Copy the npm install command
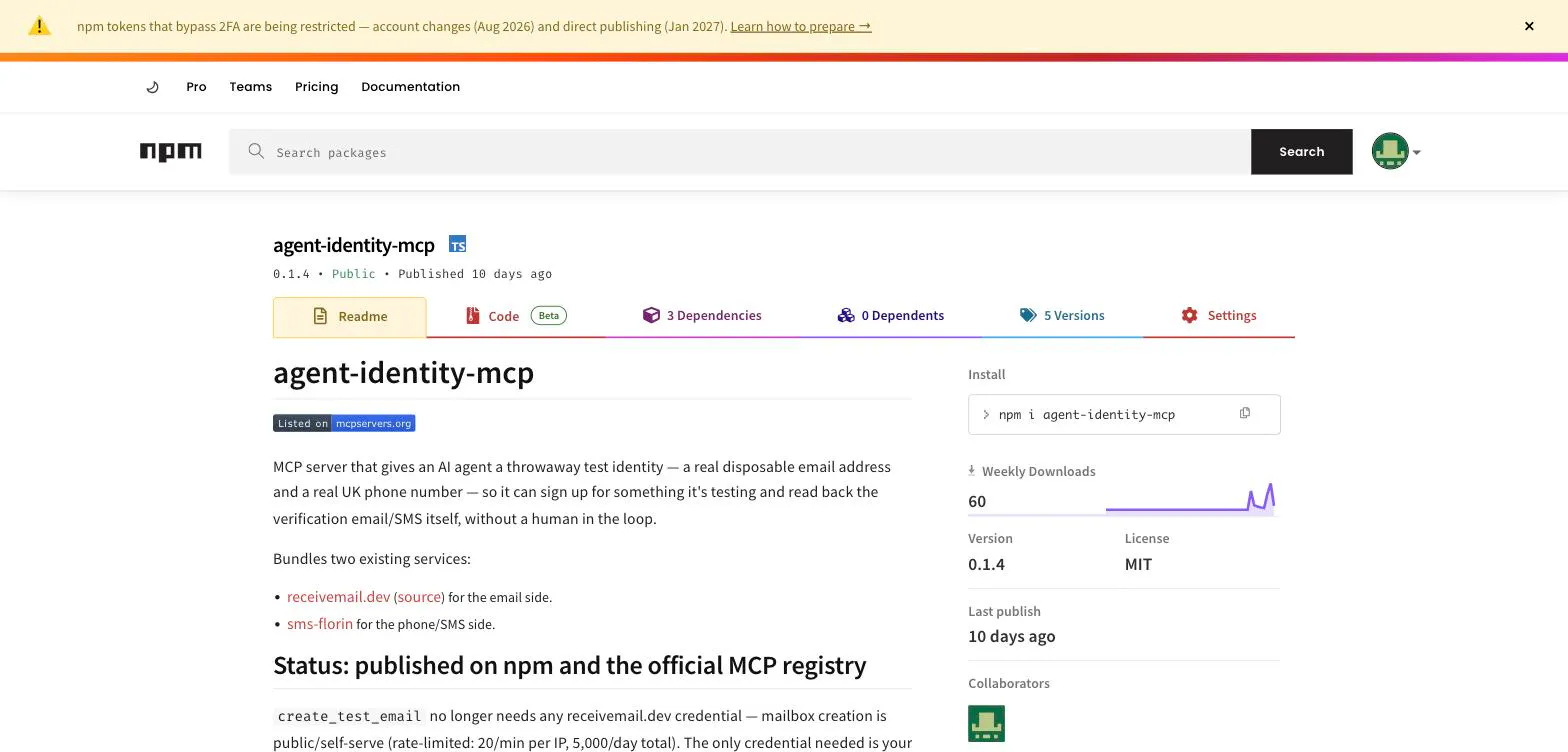This screenshot has height=752, width=1568. [1245, 413]
